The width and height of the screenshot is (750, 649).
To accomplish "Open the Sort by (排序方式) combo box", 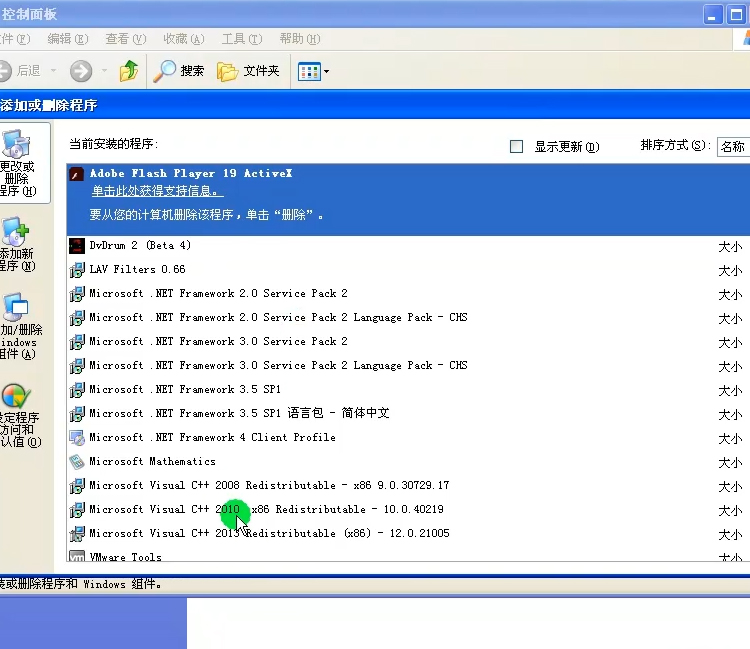I will pyautogui.click(x=733, y=146).
